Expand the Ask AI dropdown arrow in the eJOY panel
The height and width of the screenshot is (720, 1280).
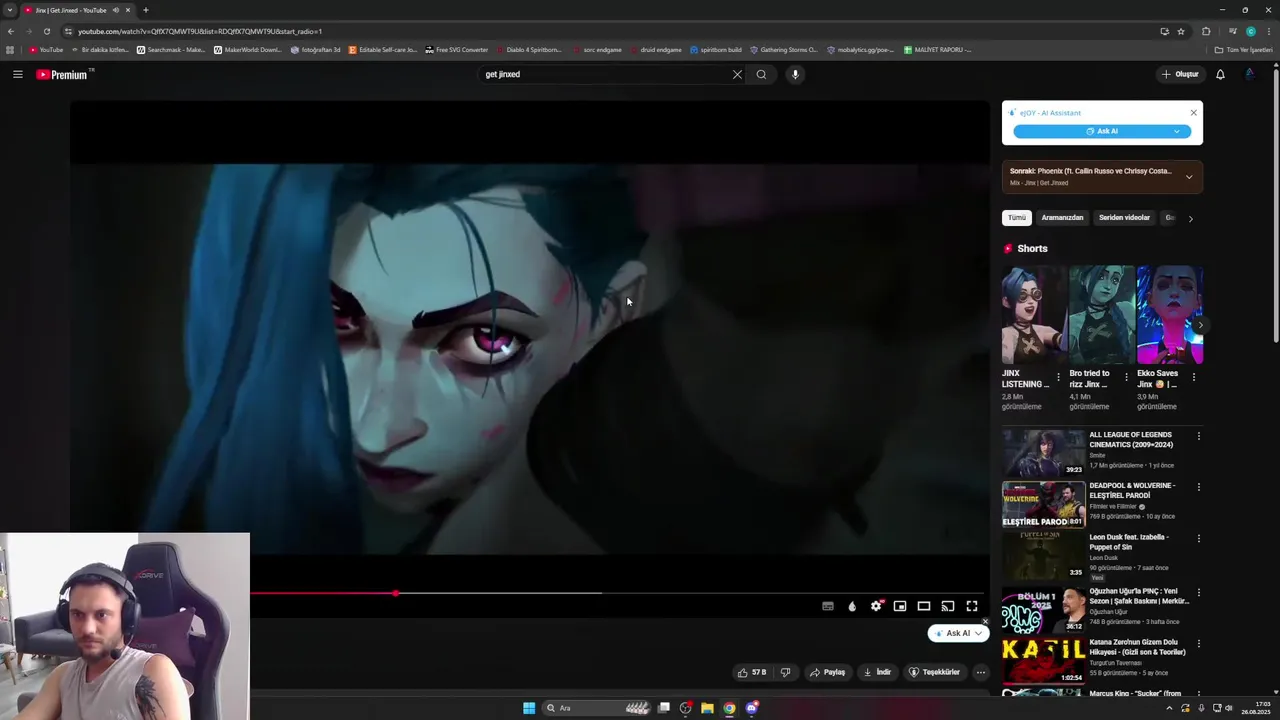1177,131
